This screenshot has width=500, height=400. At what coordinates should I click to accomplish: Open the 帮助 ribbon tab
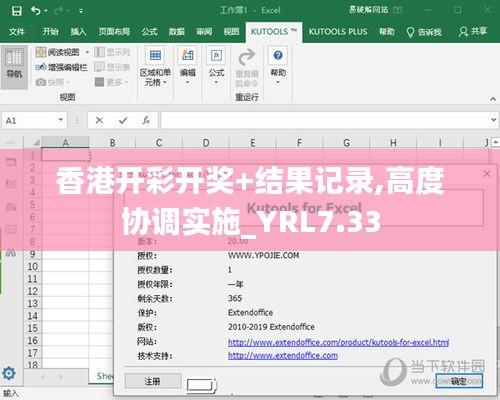coord(387,32)
